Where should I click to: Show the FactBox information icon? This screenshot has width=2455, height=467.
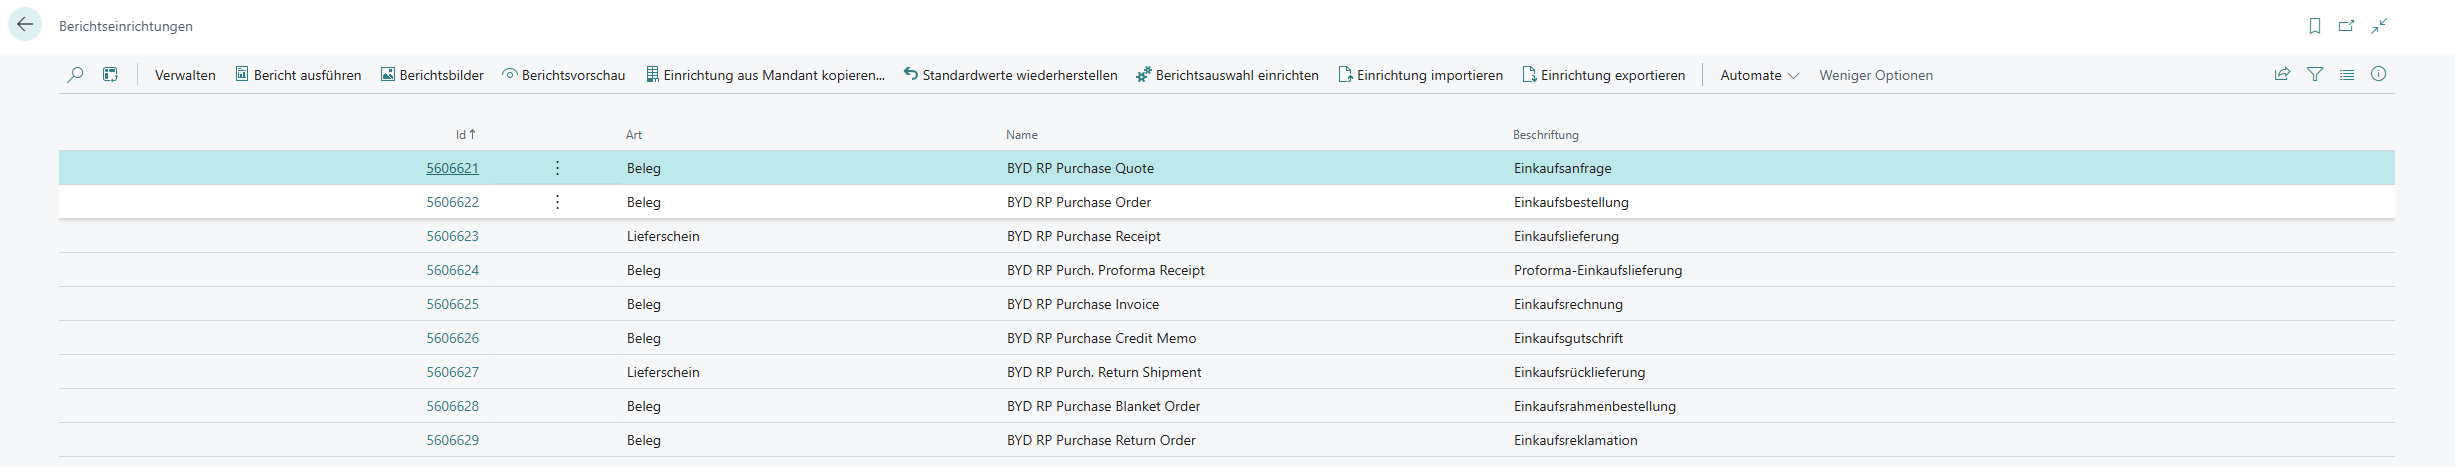(x=2378, y=75)
